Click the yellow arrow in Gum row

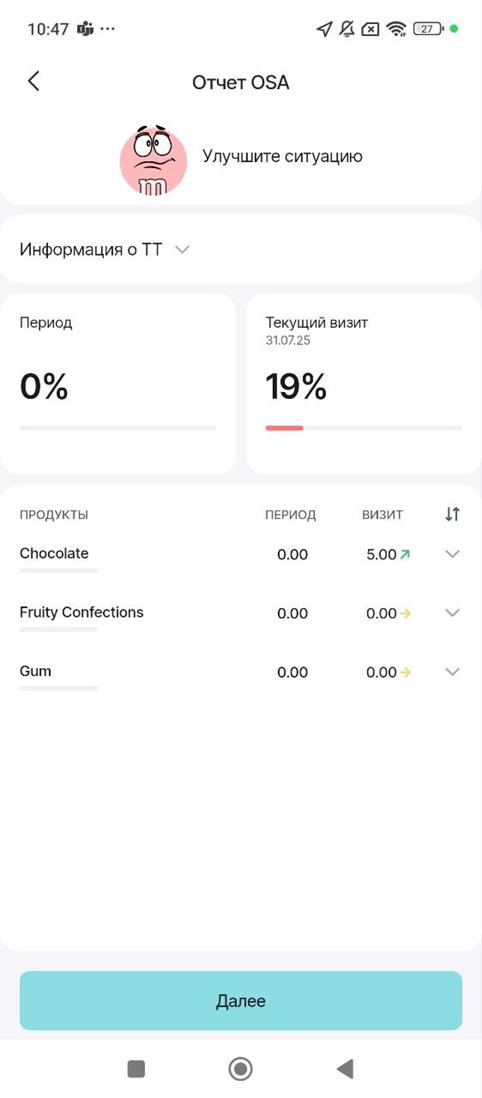coord(405,672)
